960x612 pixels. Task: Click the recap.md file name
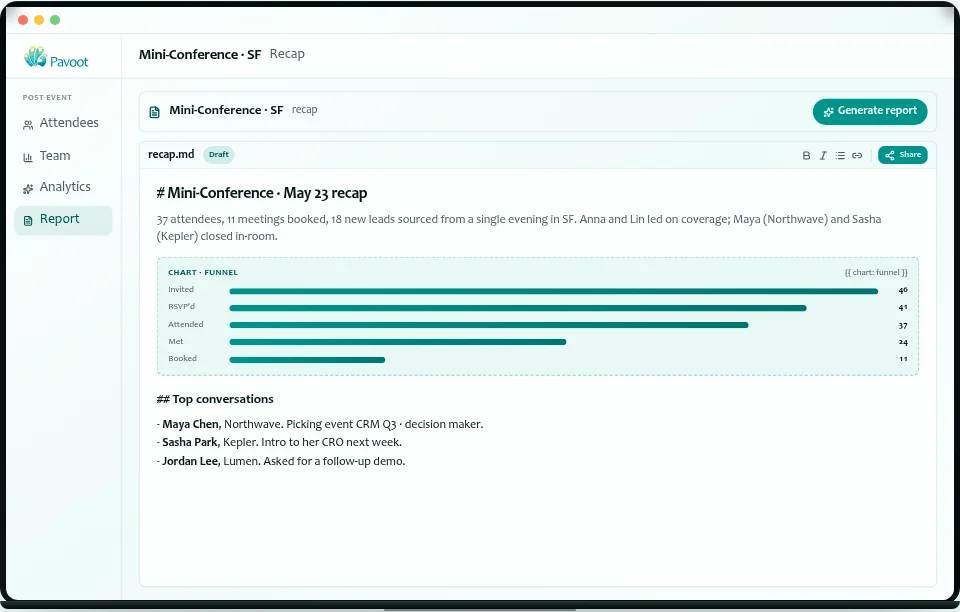pyautogui.click(x=171, y=154)
